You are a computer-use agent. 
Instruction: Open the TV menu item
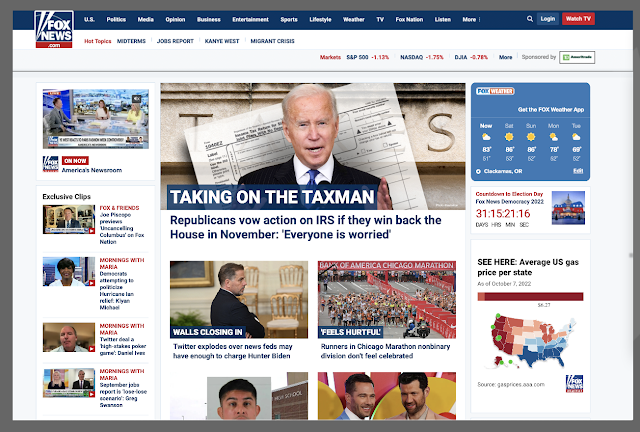coord(380,19)
